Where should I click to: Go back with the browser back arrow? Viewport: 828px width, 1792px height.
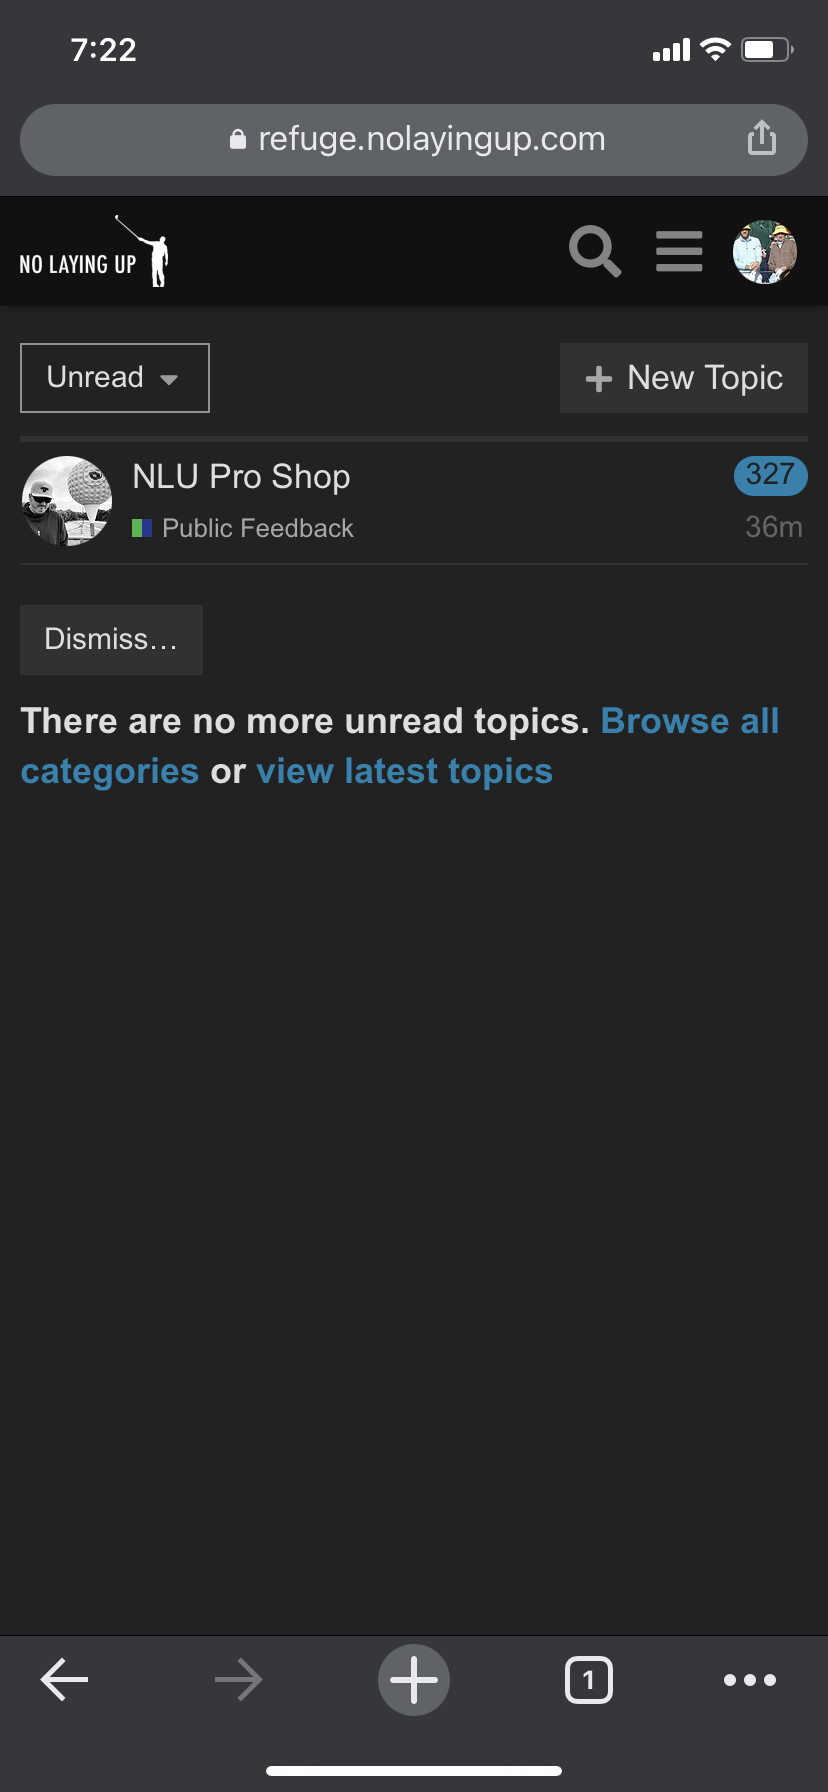coord(65,1680)
